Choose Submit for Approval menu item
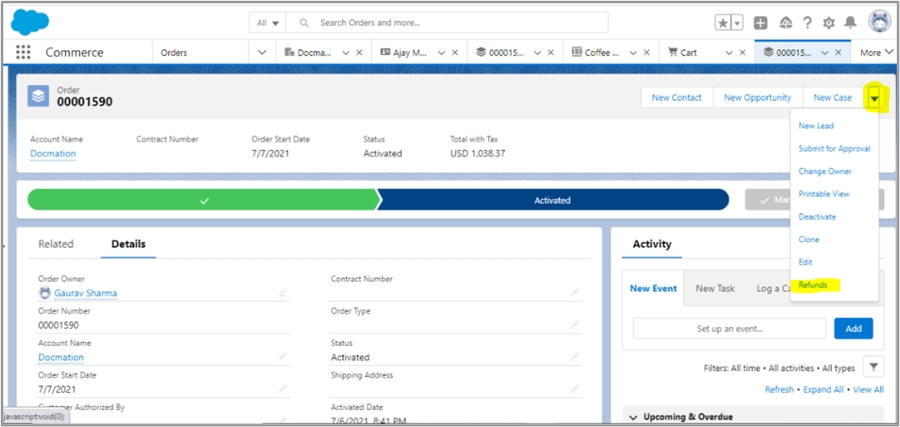This screenshot has height=427, width=900. tap(834, 149)
